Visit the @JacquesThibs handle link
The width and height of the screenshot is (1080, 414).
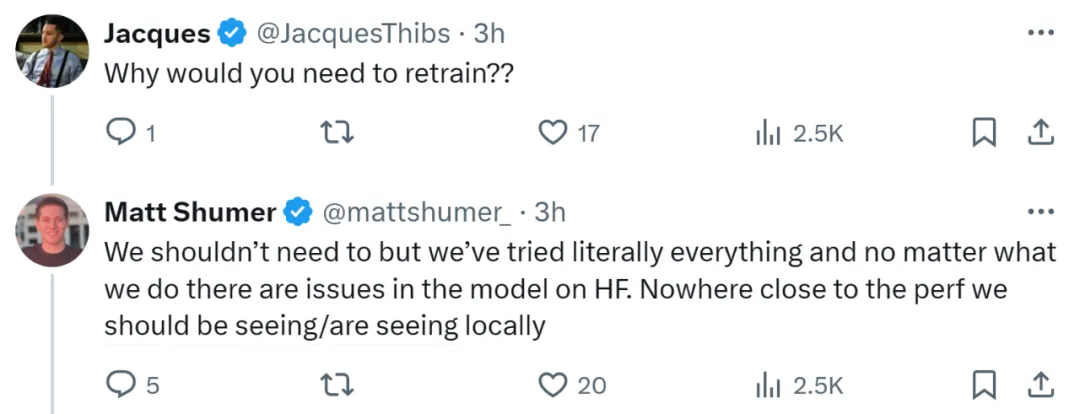353,32
